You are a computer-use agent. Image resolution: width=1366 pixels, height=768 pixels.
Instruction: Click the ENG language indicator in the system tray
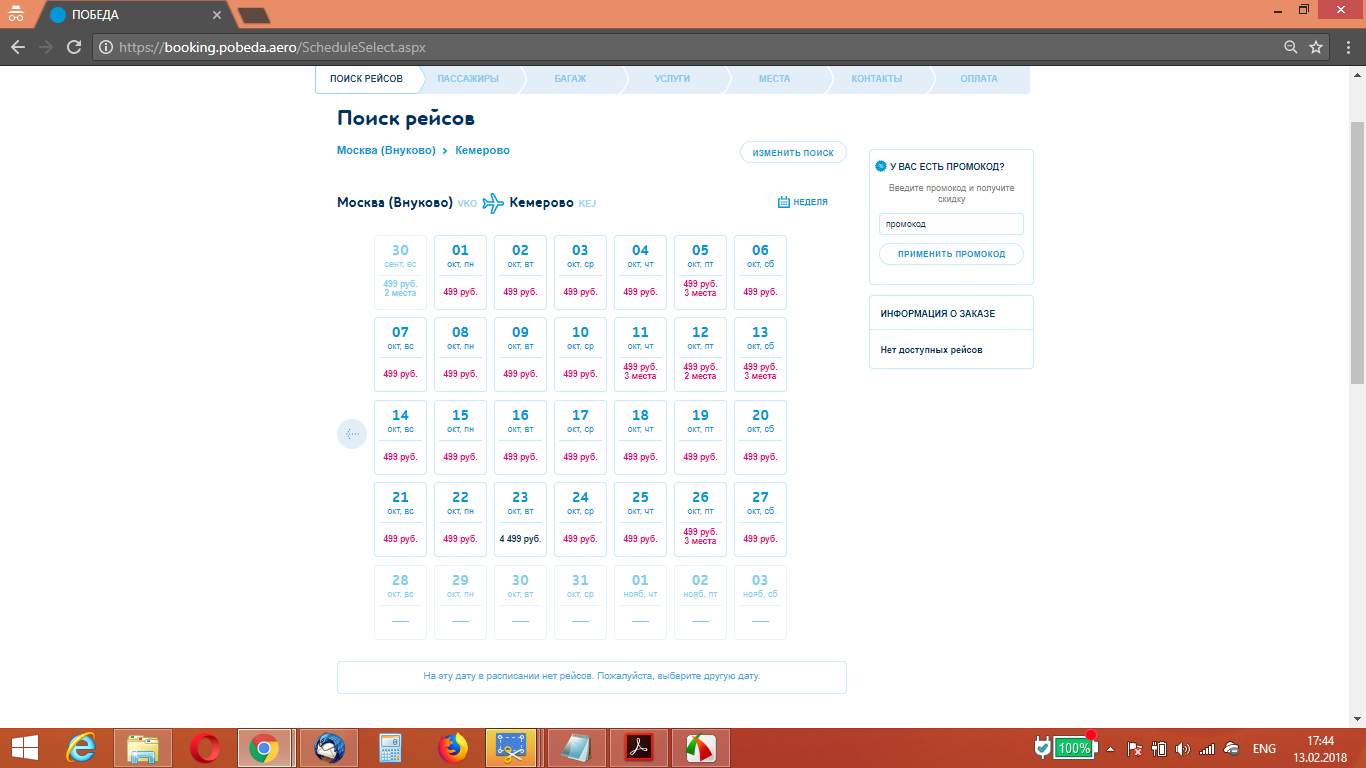tap(1264, 748)
